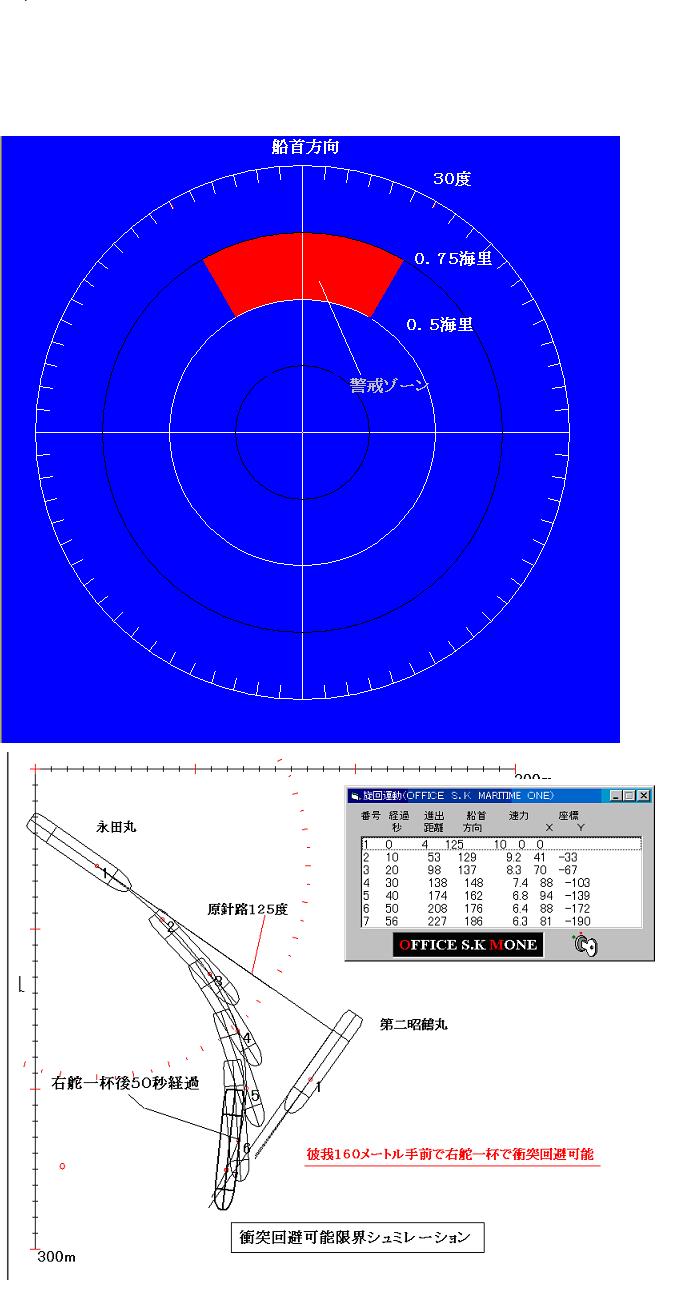This screenshot has width=677, height=1300.
Task: Select list row 5 with heading 162
Action: tap(500, 894)
